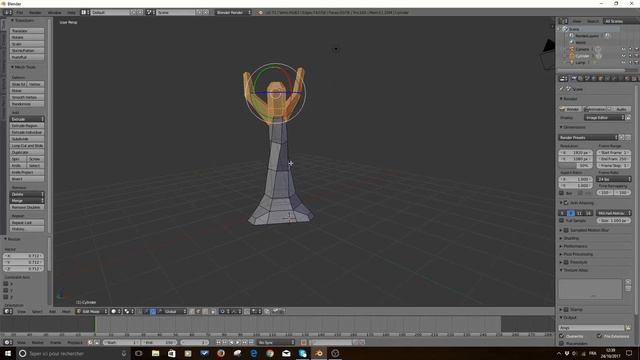Open the Render Presets dropdown
The image size is (640, 360).
(x=588, y=138)
